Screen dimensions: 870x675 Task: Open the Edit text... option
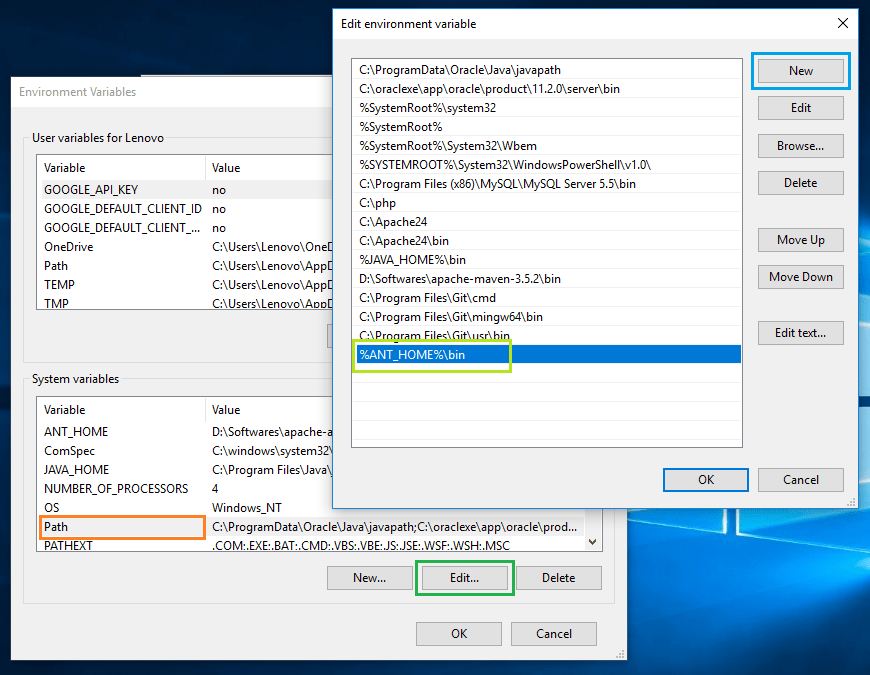click(800, 333)
